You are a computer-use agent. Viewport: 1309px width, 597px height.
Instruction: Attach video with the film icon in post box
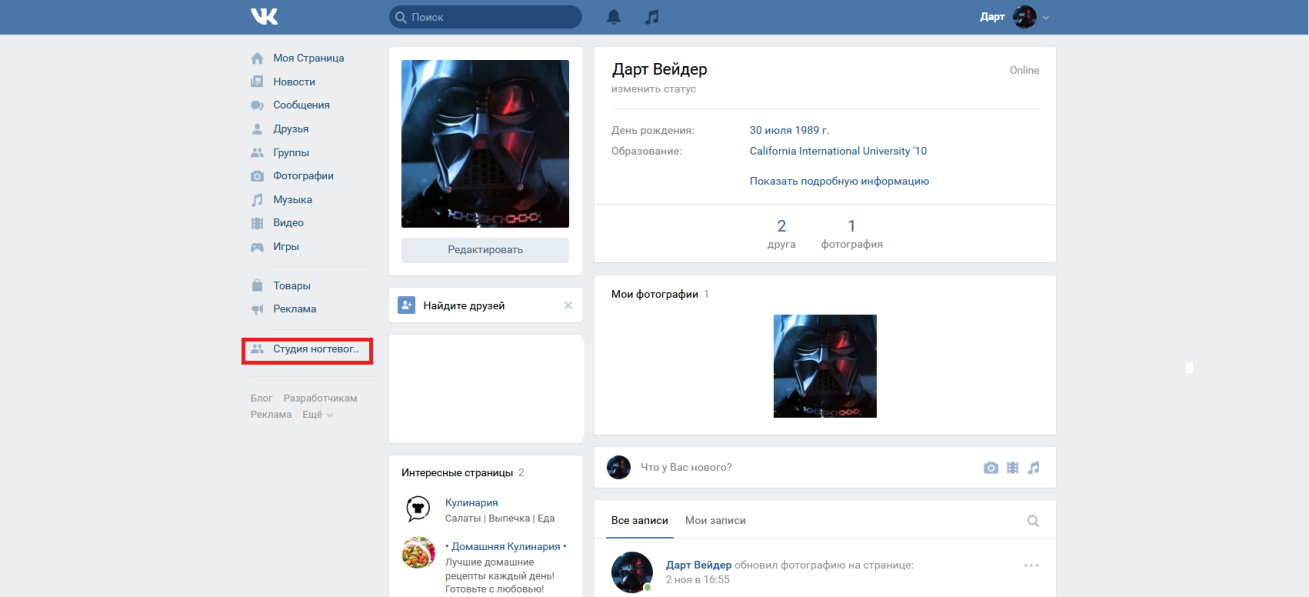pyautogui.click(x=1013, y=467)
